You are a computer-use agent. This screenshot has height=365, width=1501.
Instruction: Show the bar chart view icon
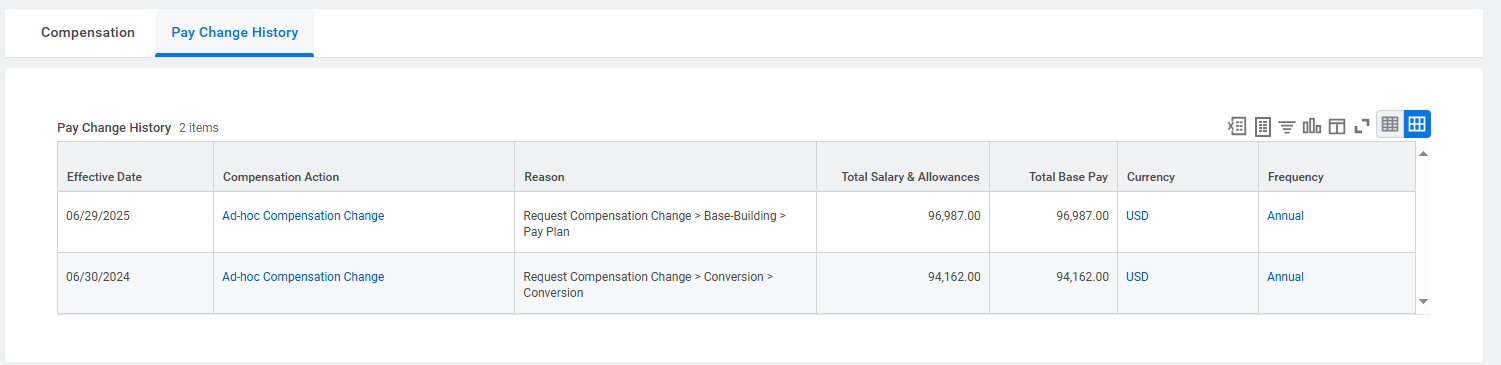point(1312,126)
